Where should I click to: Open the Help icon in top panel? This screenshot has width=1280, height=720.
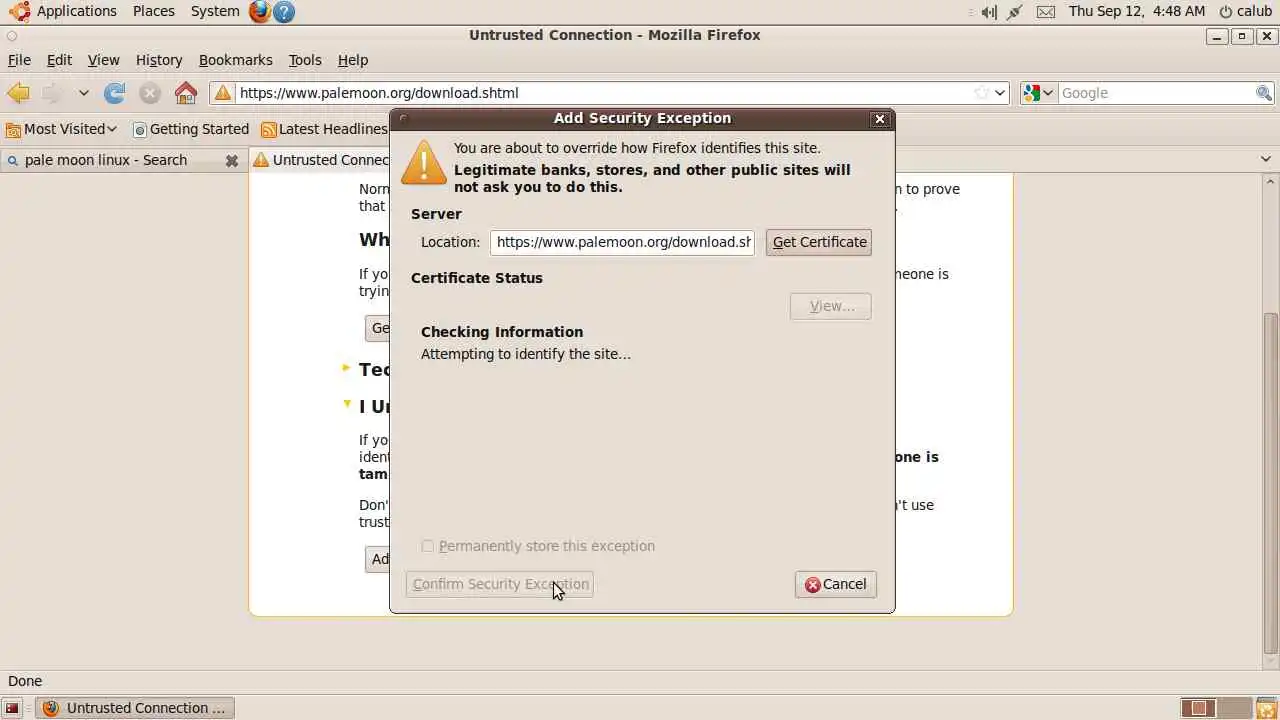[x=284, y=11]
